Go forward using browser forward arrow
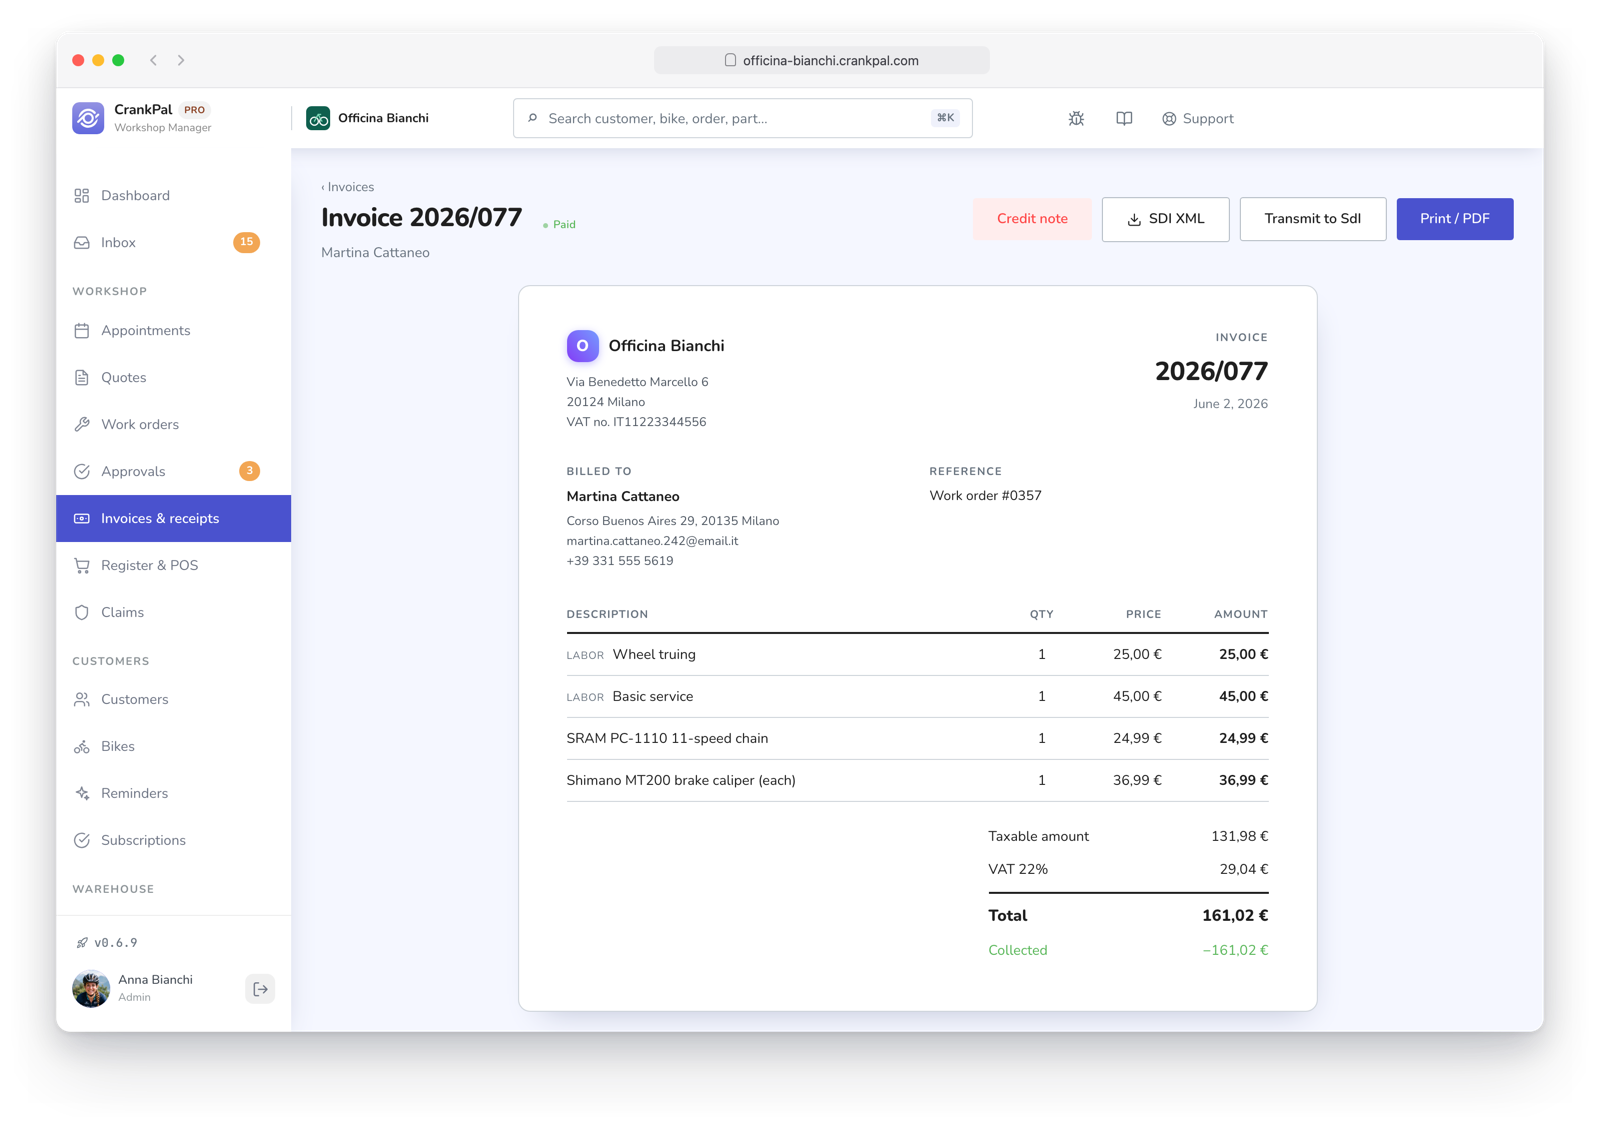Screen dimensions: 1600x1131 pyautogui.click(x=181, y=60)
